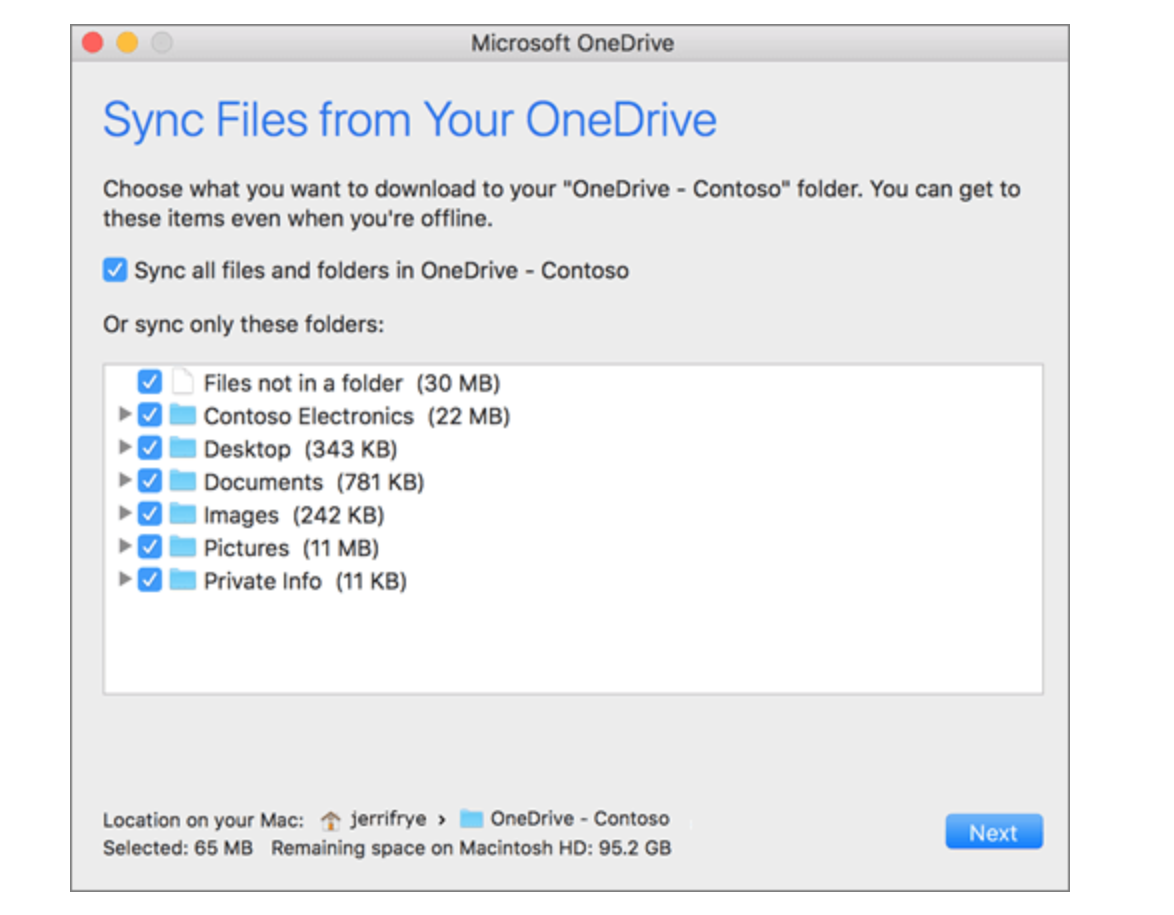
Task: Click the jerrifrye path name
Action: pos(388,819)
